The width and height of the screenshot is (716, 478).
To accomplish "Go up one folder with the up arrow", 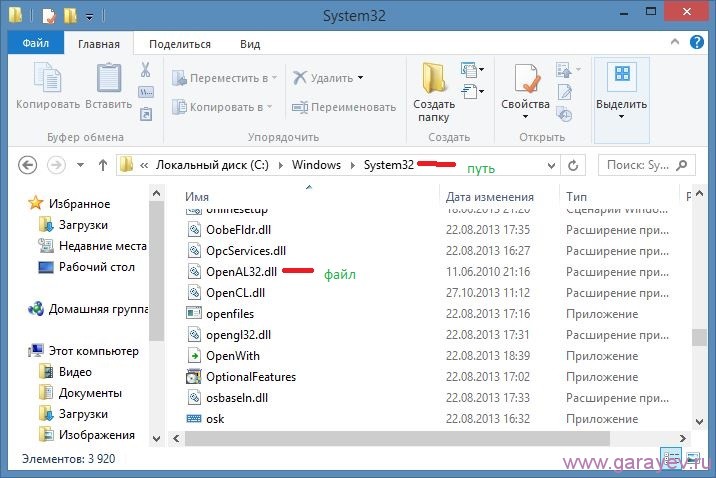I will pyautogui.click(x=103, y=165).
